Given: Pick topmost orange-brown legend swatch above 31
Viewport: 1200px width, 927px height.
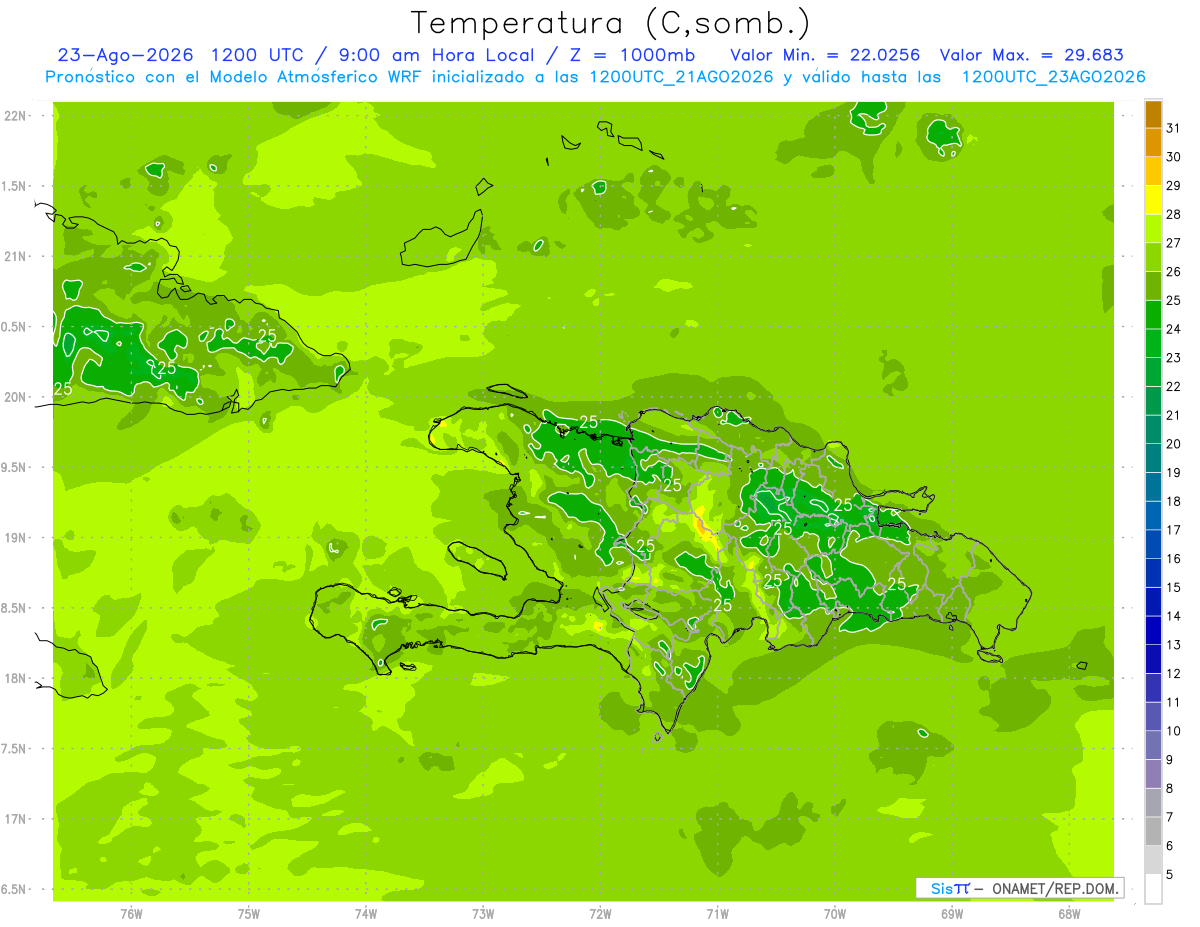Looking at the screenshot, I should (x=1153, y=114).
